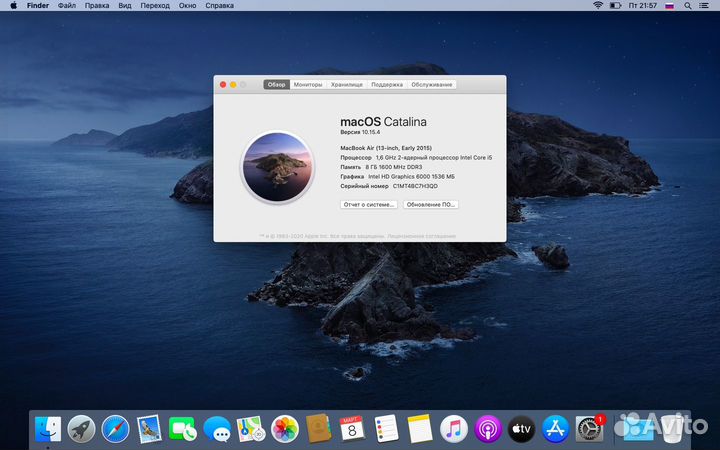The width and height of the screenshot is (720, 450).
Task: Click Графика Intel HD Graphics 6000 line
Action: [397, 176]
